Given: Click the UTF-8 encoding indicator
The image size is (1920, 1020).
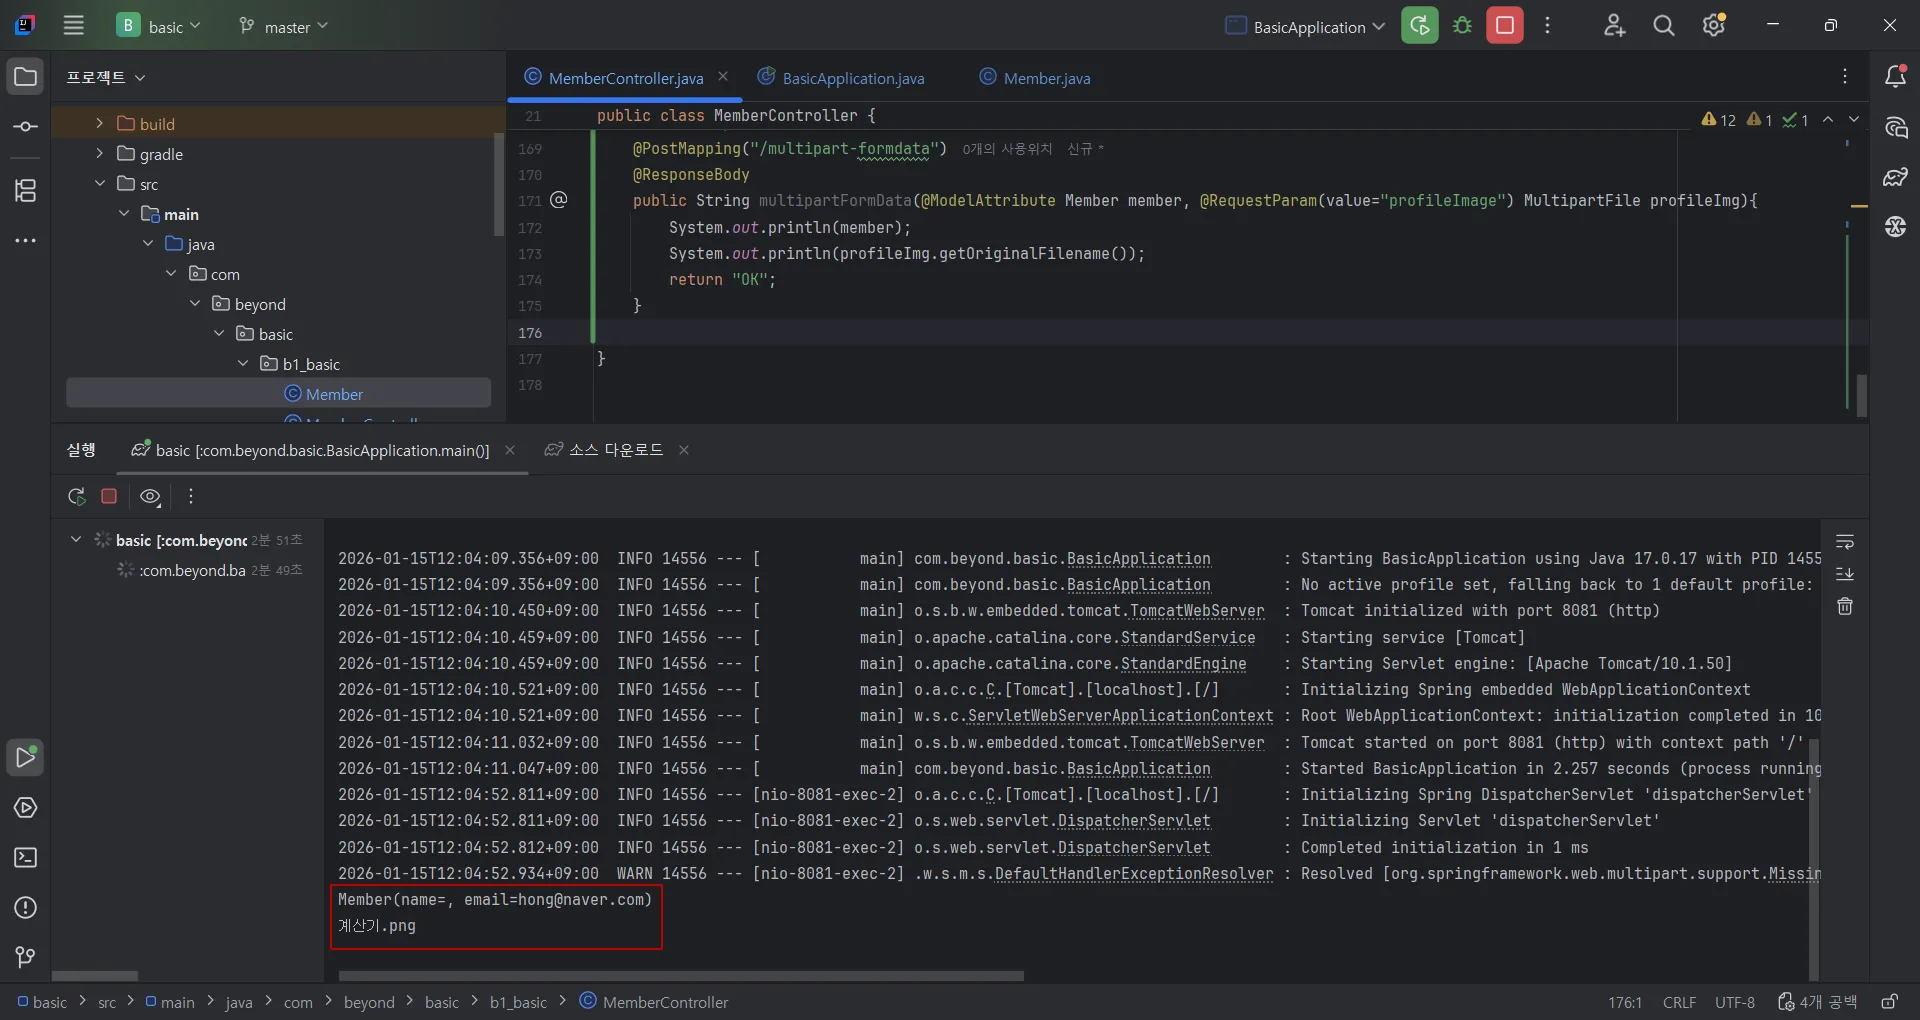Looking at the screenshot, I should click(x=1735, y=1002).
